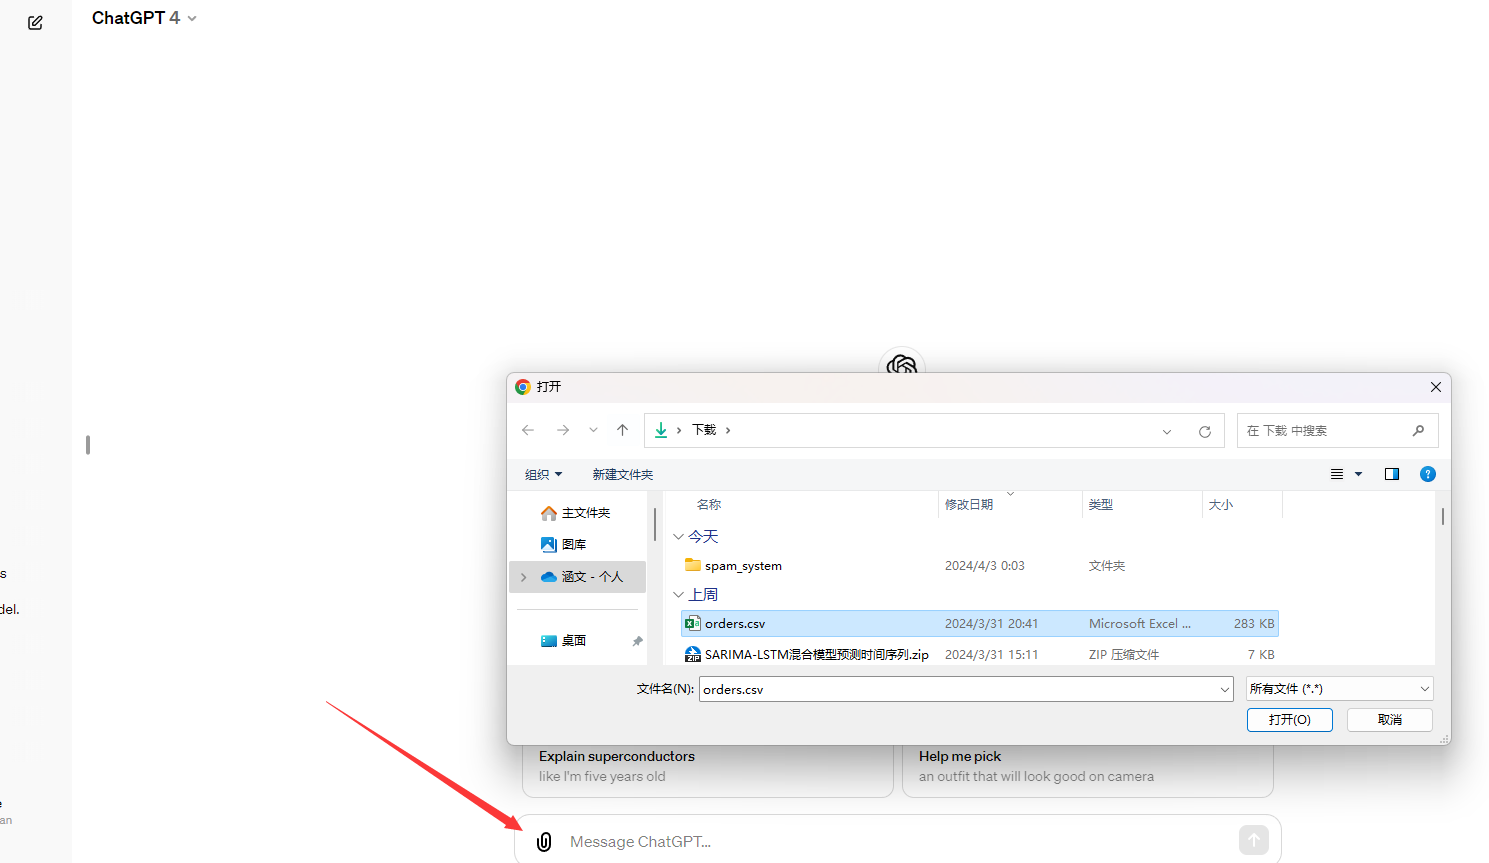Open the 组织 menu
This screenshot has width=1489, height=863.
[x=543, y=474]
